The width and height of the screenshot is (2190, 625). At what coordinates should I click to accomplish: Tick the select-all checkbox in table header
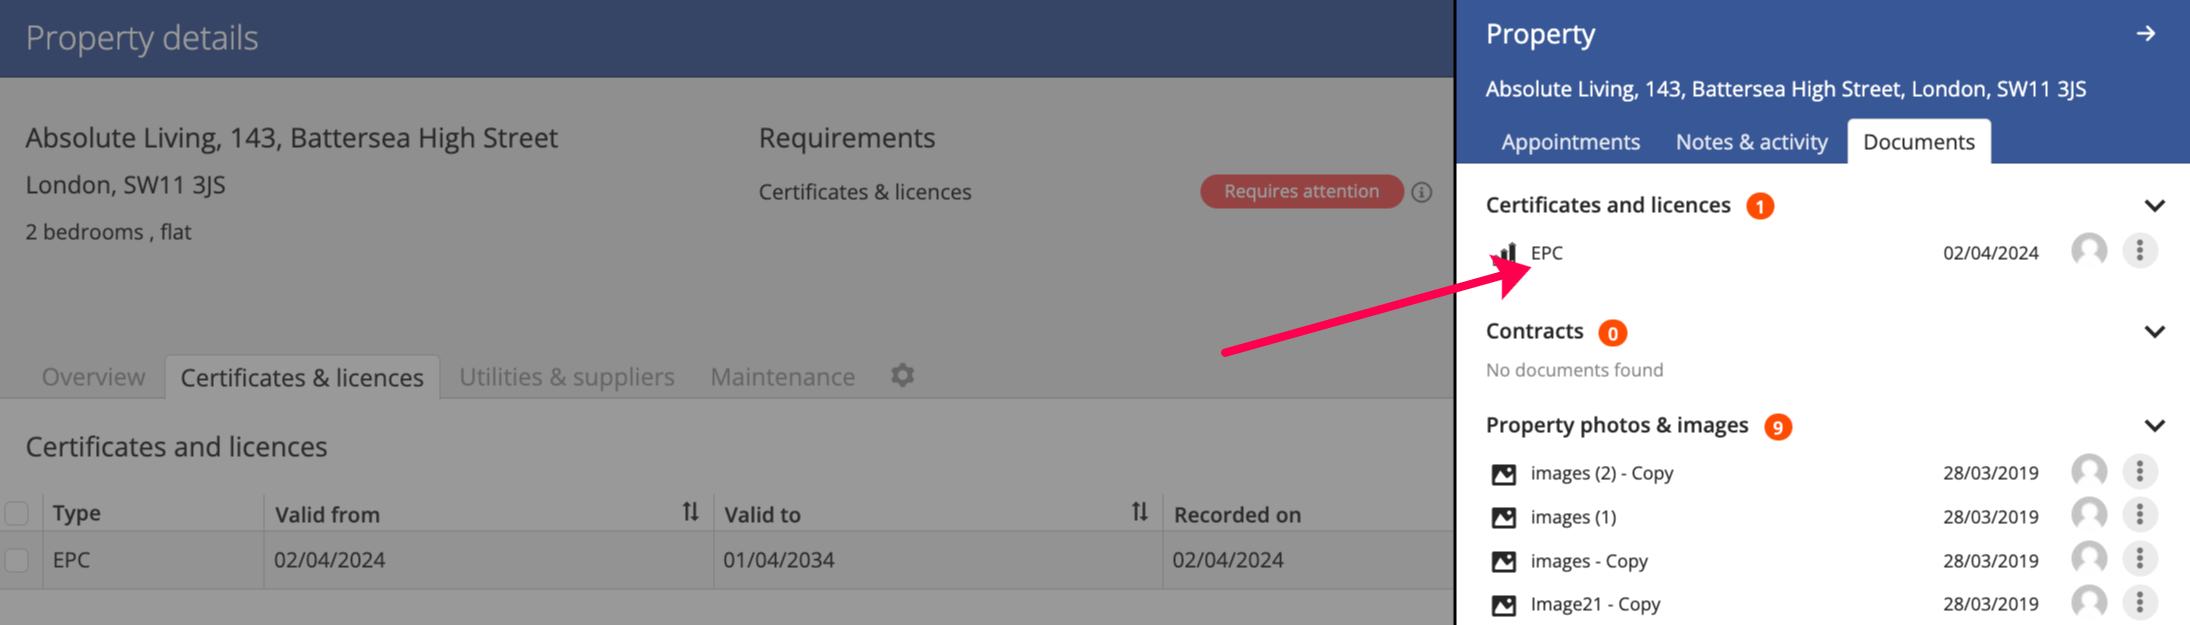tap(17, 514)
